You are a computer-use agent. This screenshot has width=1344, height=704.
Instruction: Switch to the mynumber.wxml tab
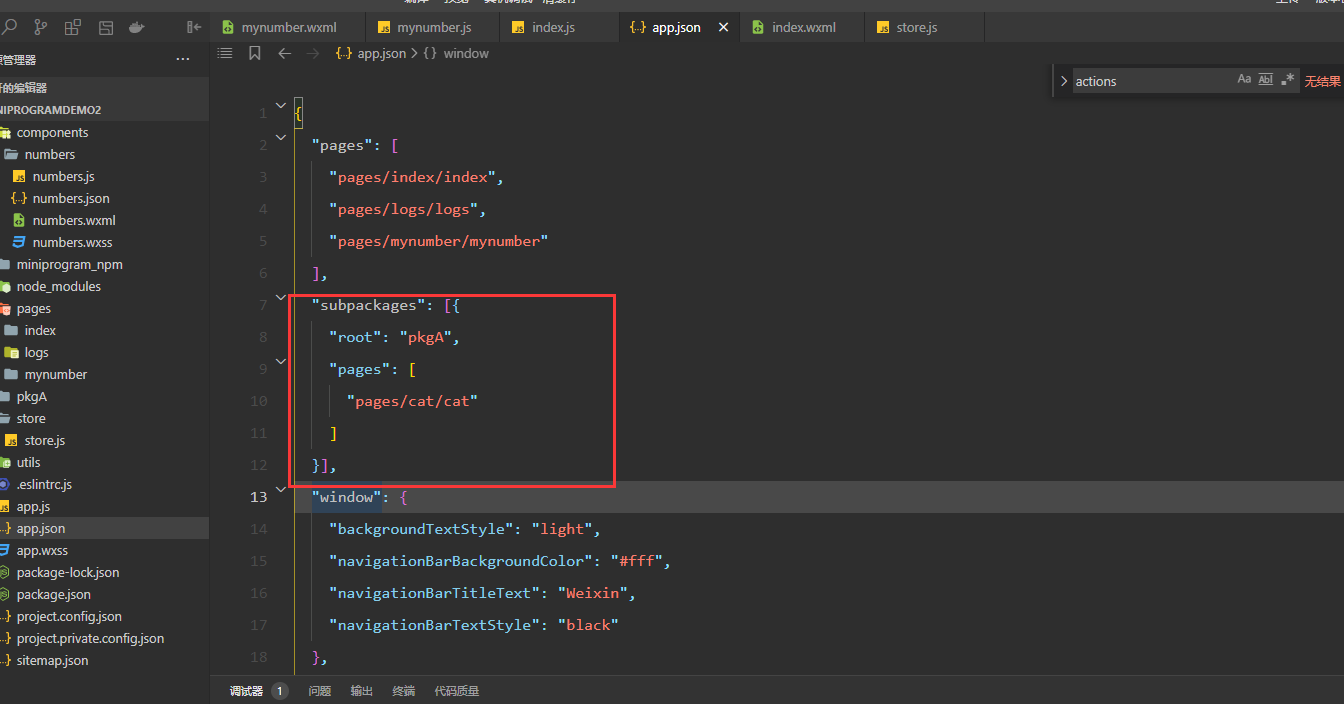click(287, 28)
